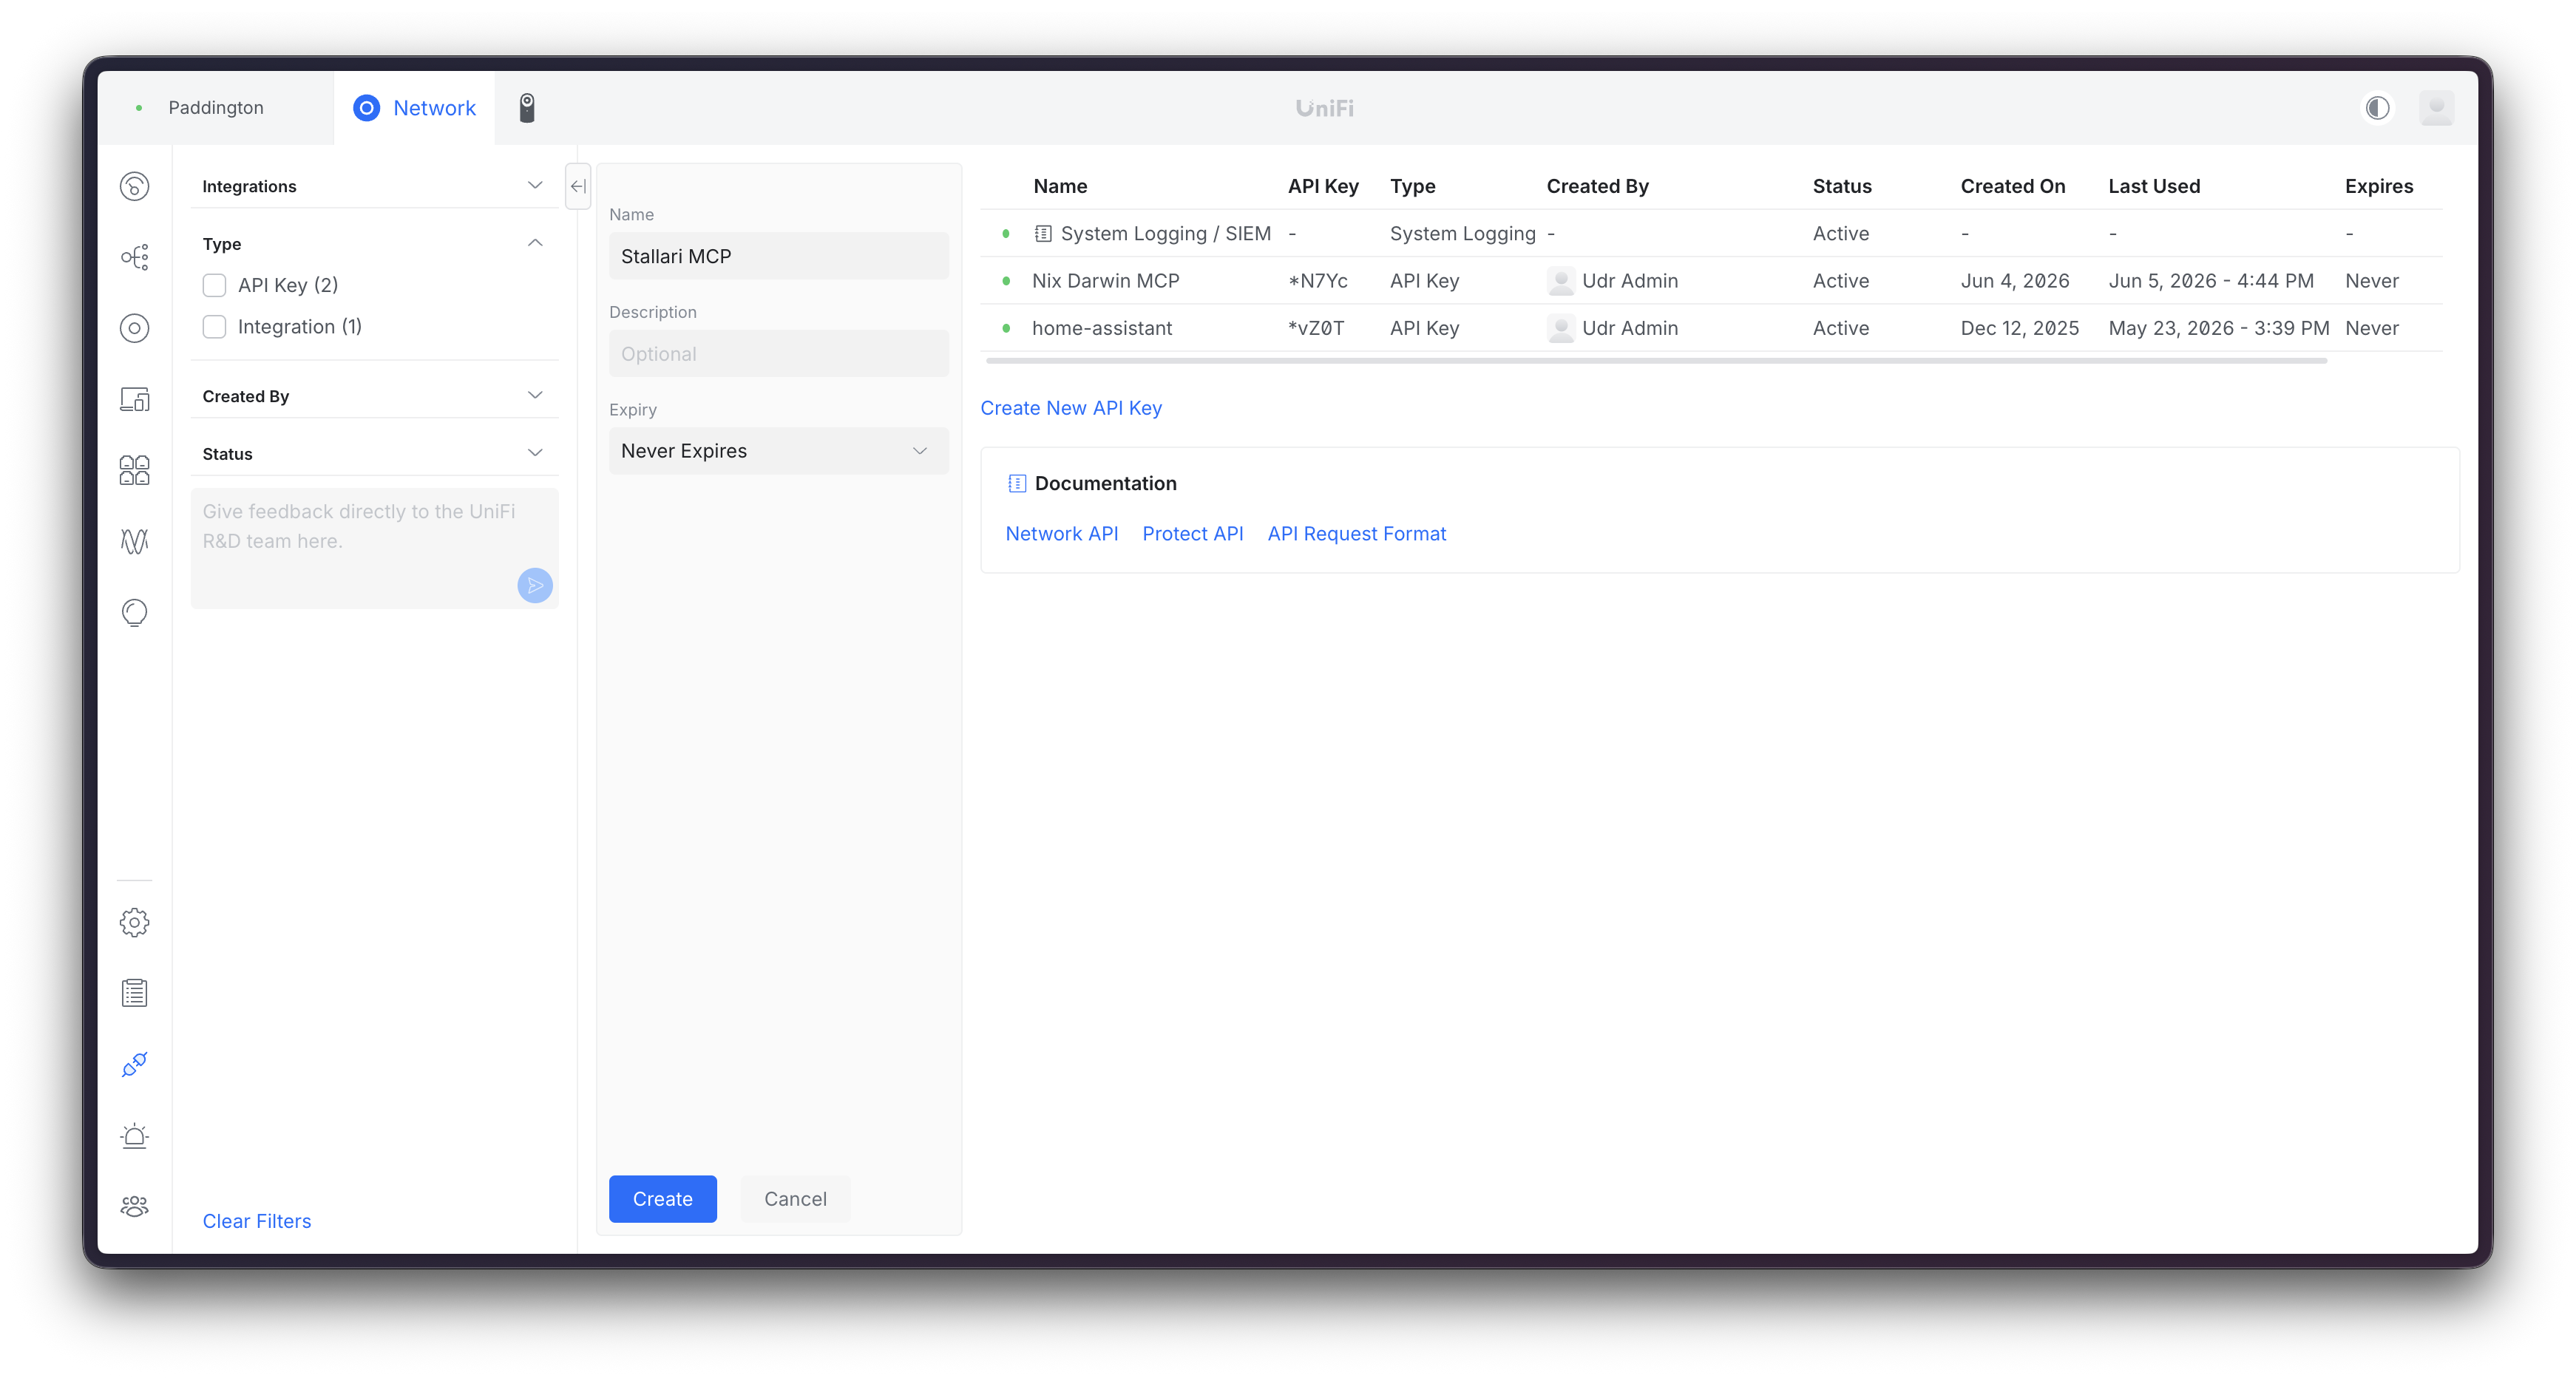Click Udr Admin avatar in Nix Darwin row
This screenshot has height=1378, width=2576.
point(1560,281)
